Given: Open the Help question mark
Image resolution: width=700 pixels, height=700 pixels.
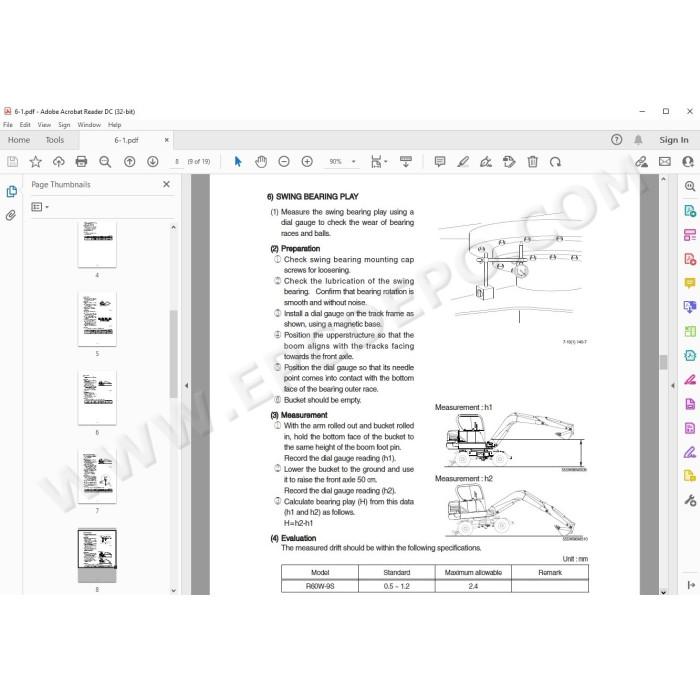Looking at the screenshot, I should pyautogui.click(x=617, y=140).
